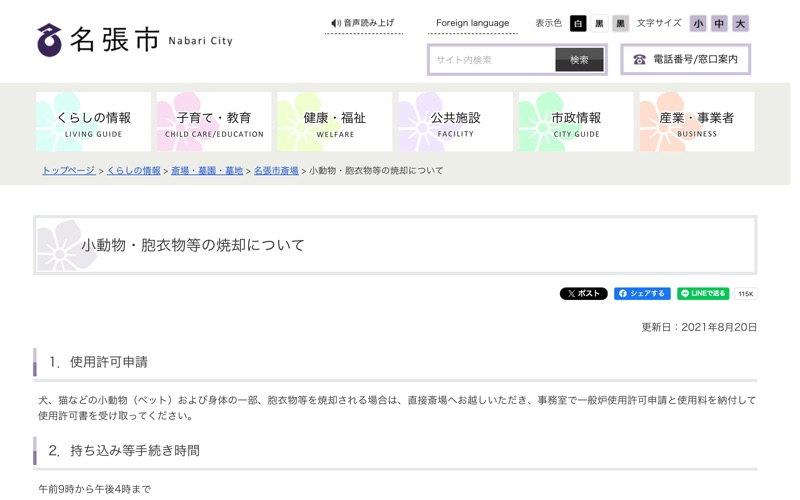
Task: Click the 更新日:2021年8月20日 date text
Action: click(x=699, y=327)
